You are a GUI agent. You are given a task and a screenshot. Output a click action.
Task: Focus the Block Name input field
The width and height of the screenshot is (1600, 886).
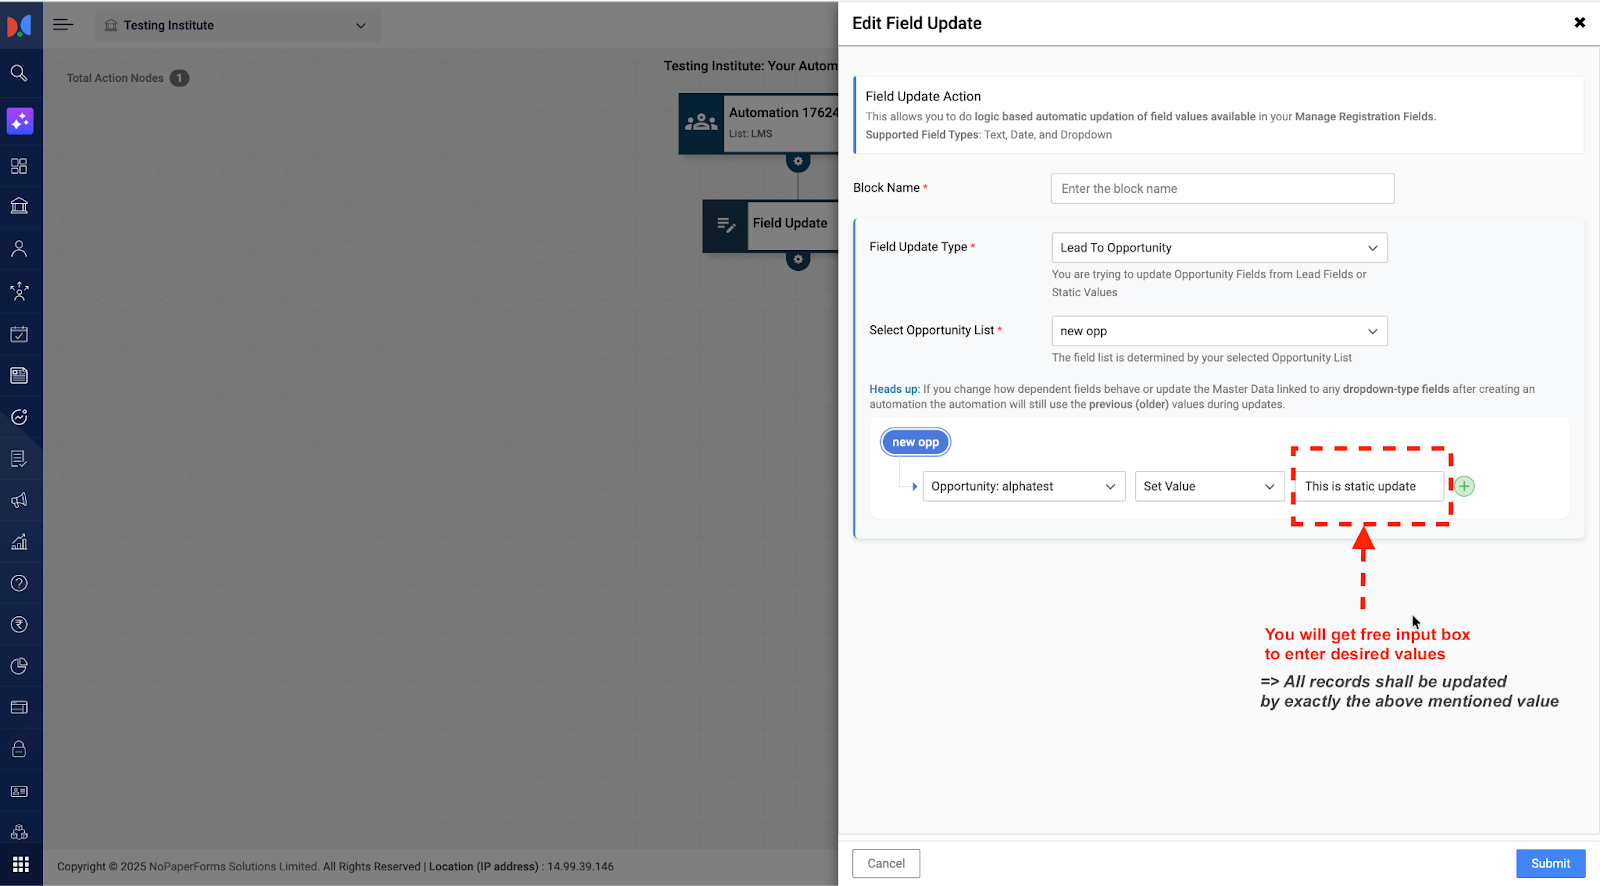click(x=1222, y=189)
